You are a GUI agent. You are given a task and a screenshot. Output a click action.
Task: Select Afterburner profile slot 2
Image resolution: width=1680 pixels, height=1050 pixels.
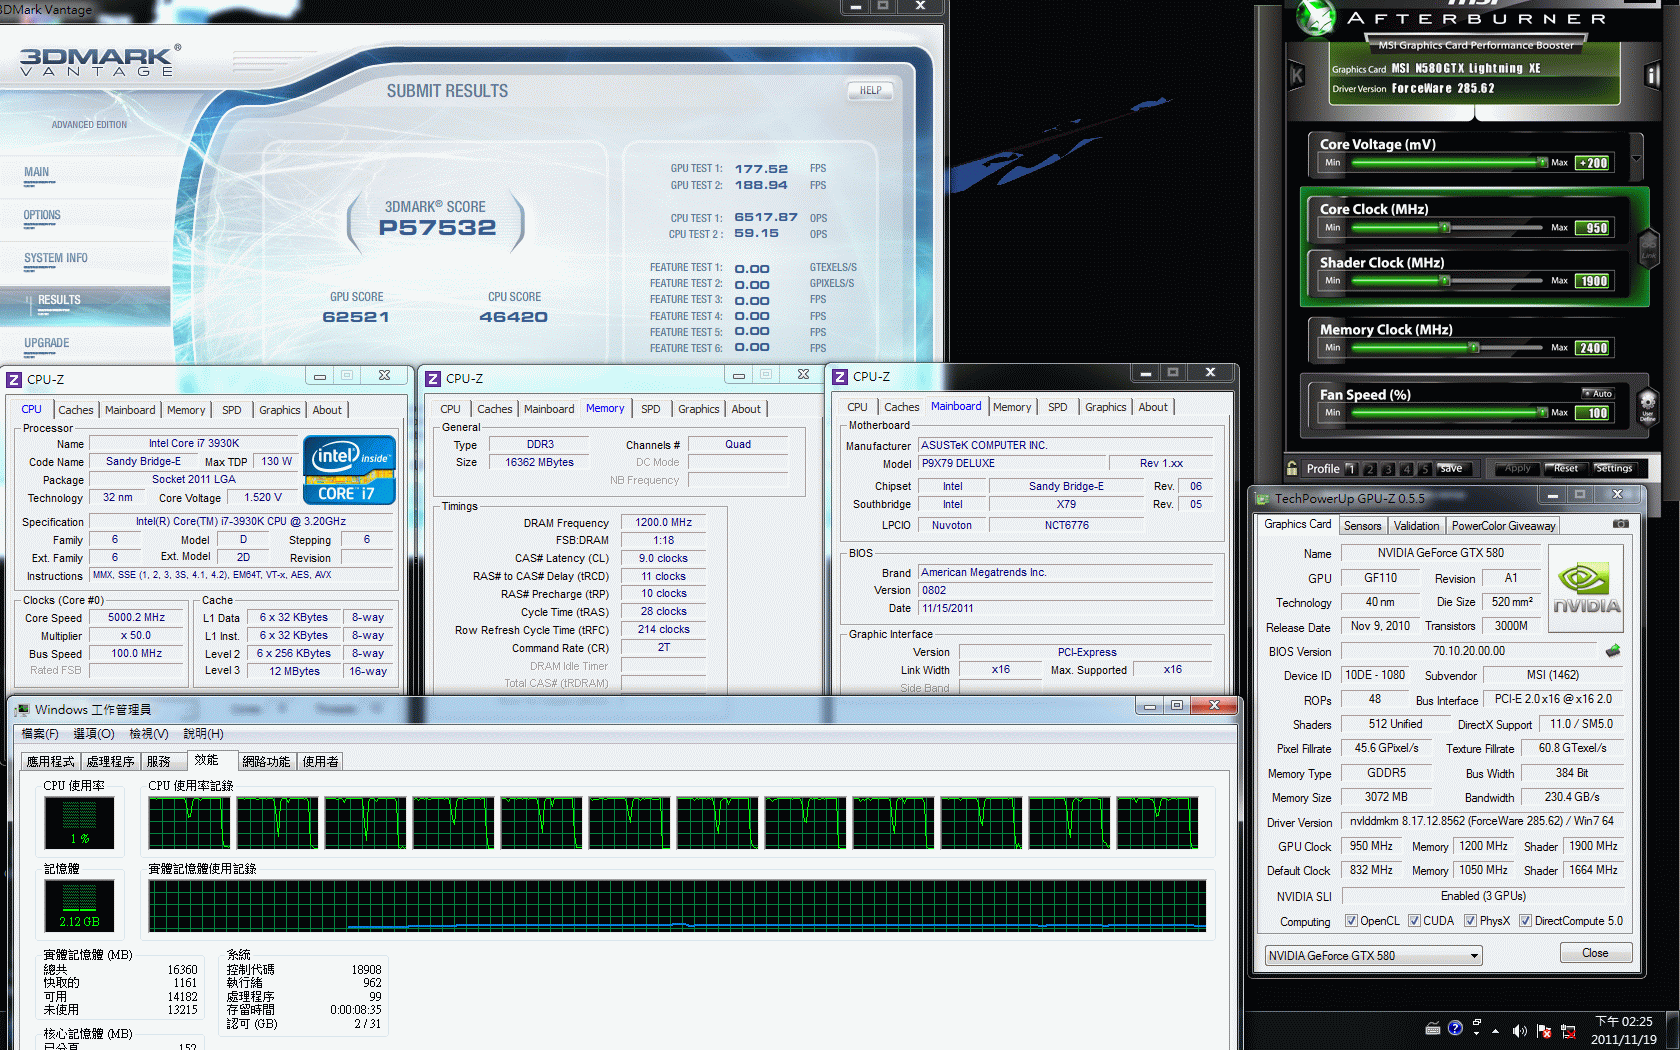1370,468
